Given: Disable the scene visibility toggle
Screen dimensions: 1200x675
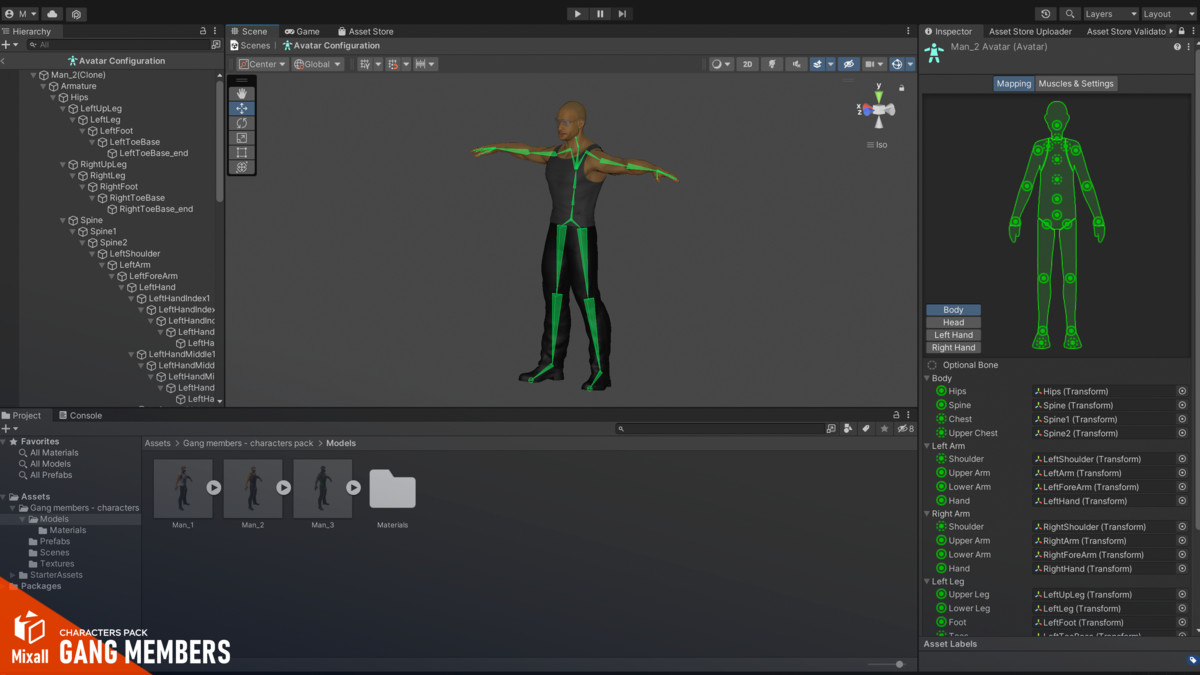Looking at the screenshot, I should point(850,63).
